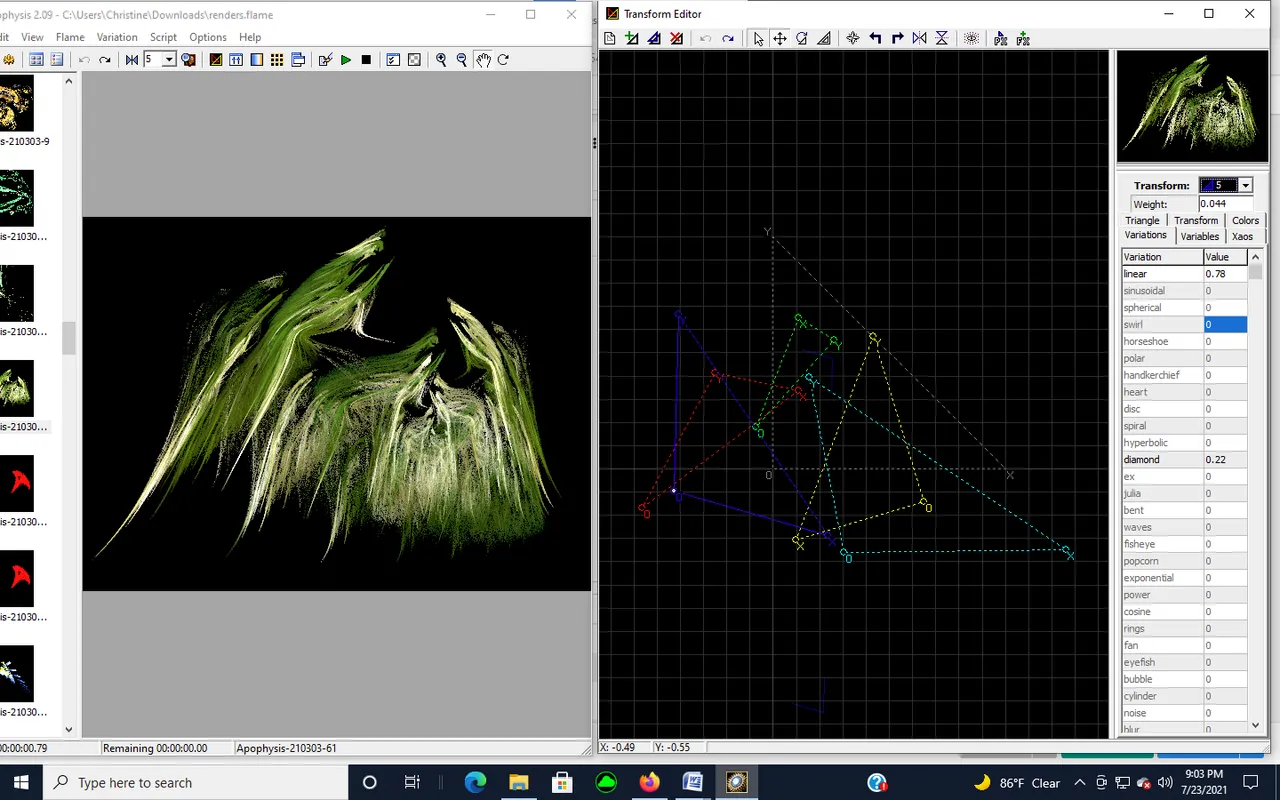Open the View menu
Screen dimensions: 1280x800
point(32,37)
